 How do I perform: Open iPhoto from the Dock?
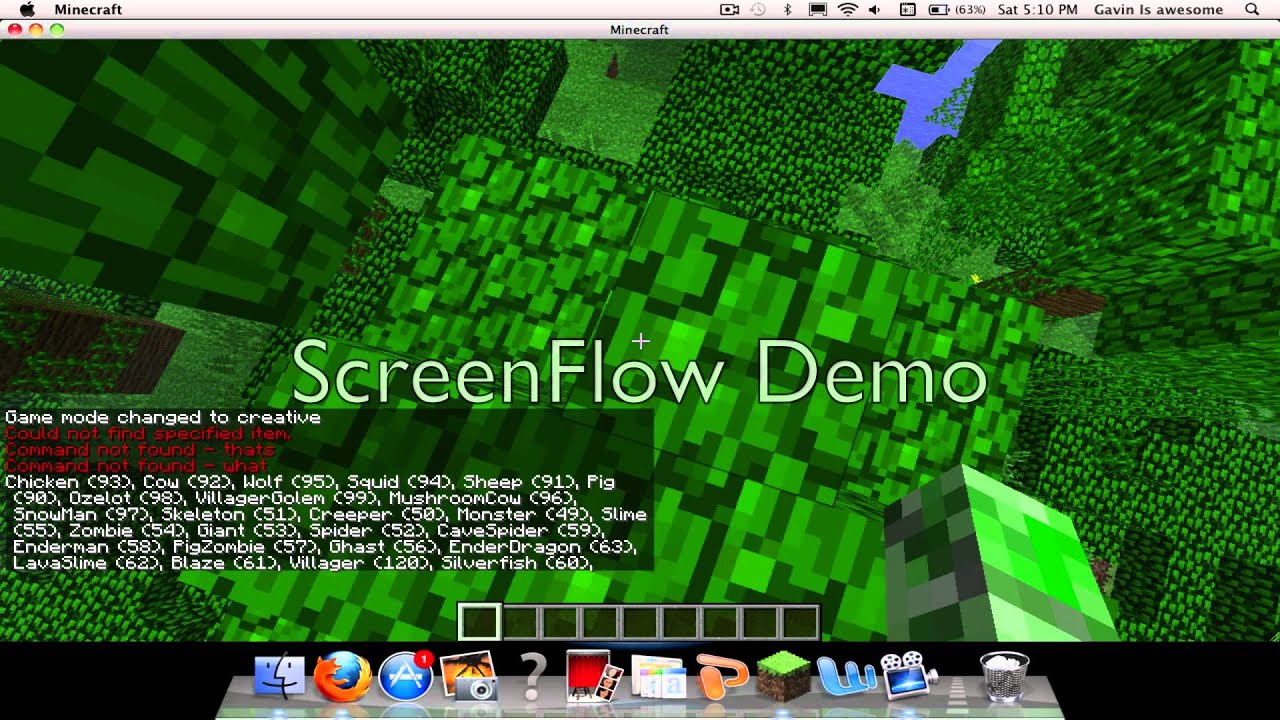(x=468, y=677)
